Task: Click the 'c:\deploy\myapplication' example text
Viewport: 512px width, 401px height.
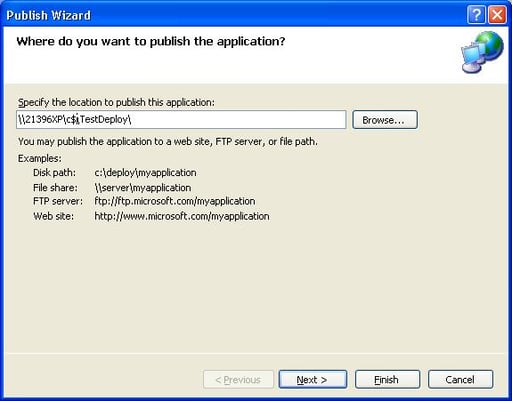Action: coord(145,173)
